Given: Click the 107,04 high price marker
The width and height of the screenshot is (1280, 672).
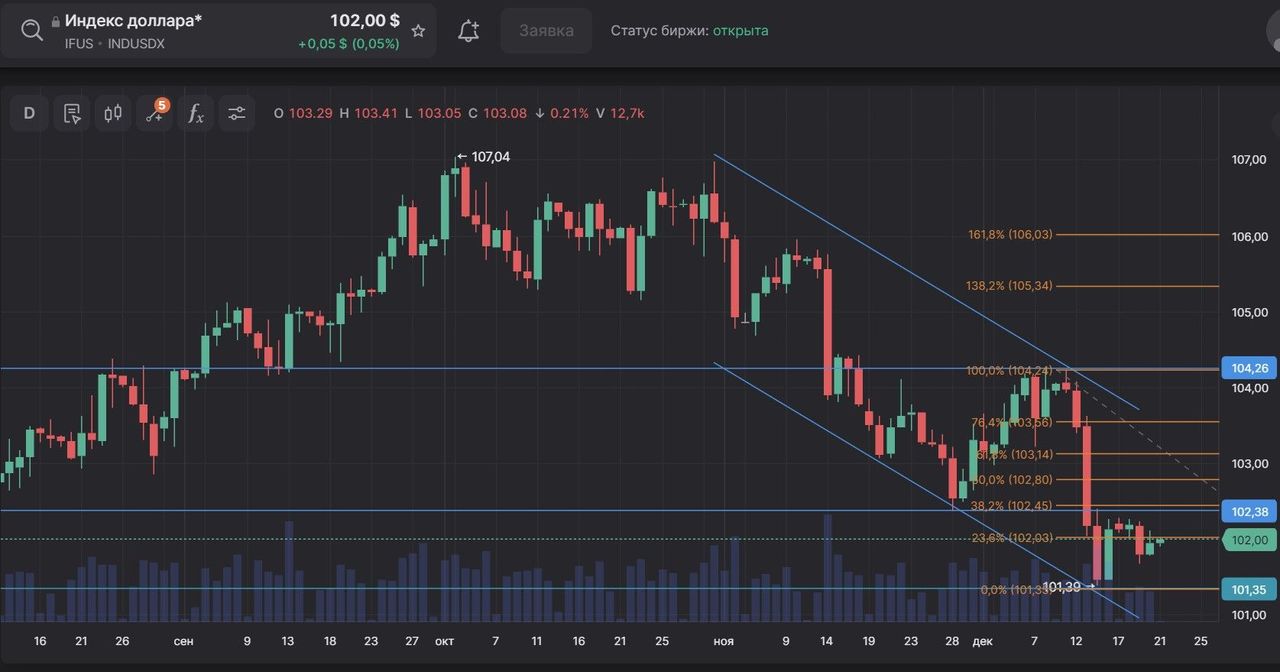Looking at the screenshot, I should [x=490, y=157].
